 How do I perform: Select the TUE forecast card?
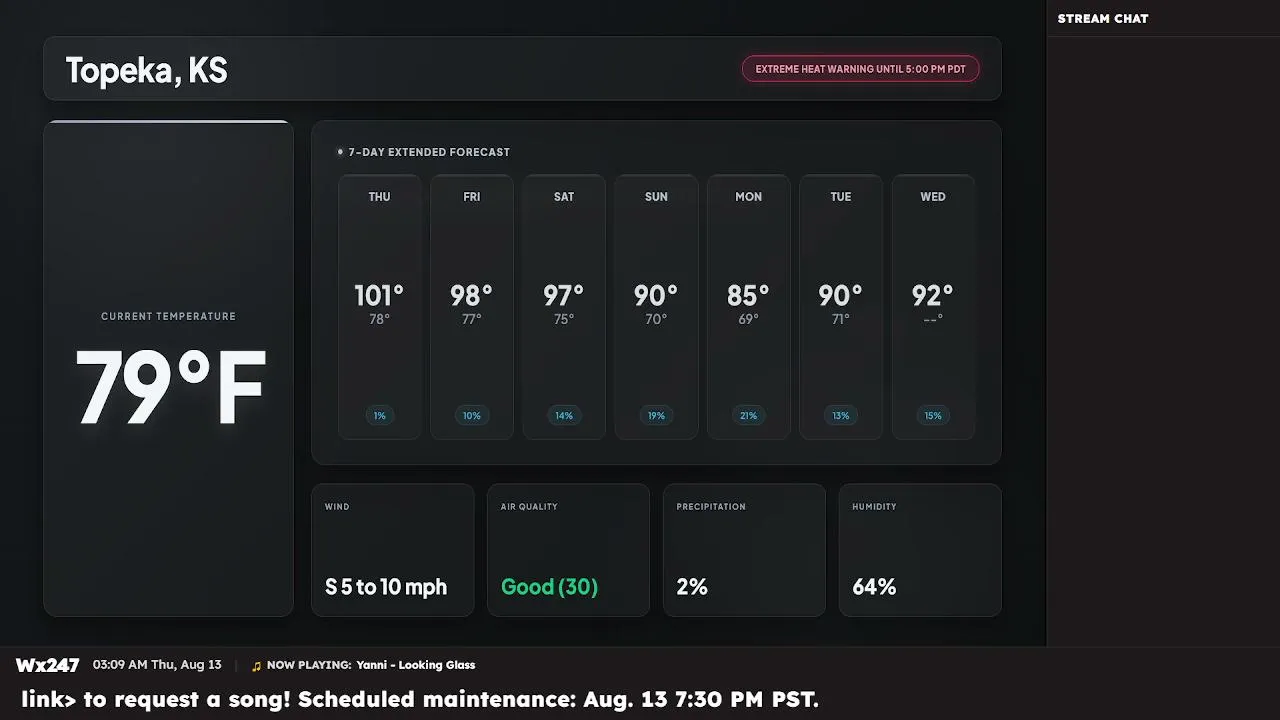pos(841,307)
